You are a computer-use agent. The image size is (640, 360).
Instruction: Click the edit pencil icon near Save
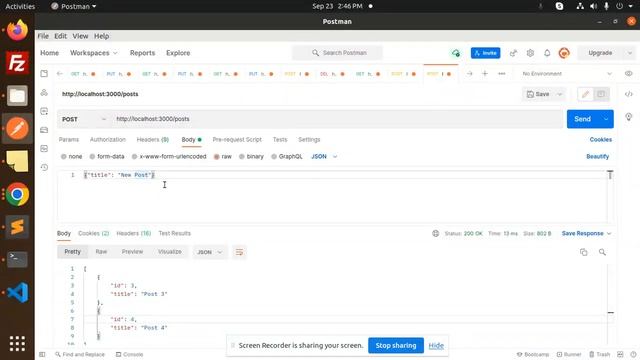pyautogui.click(x=585, y=94)
